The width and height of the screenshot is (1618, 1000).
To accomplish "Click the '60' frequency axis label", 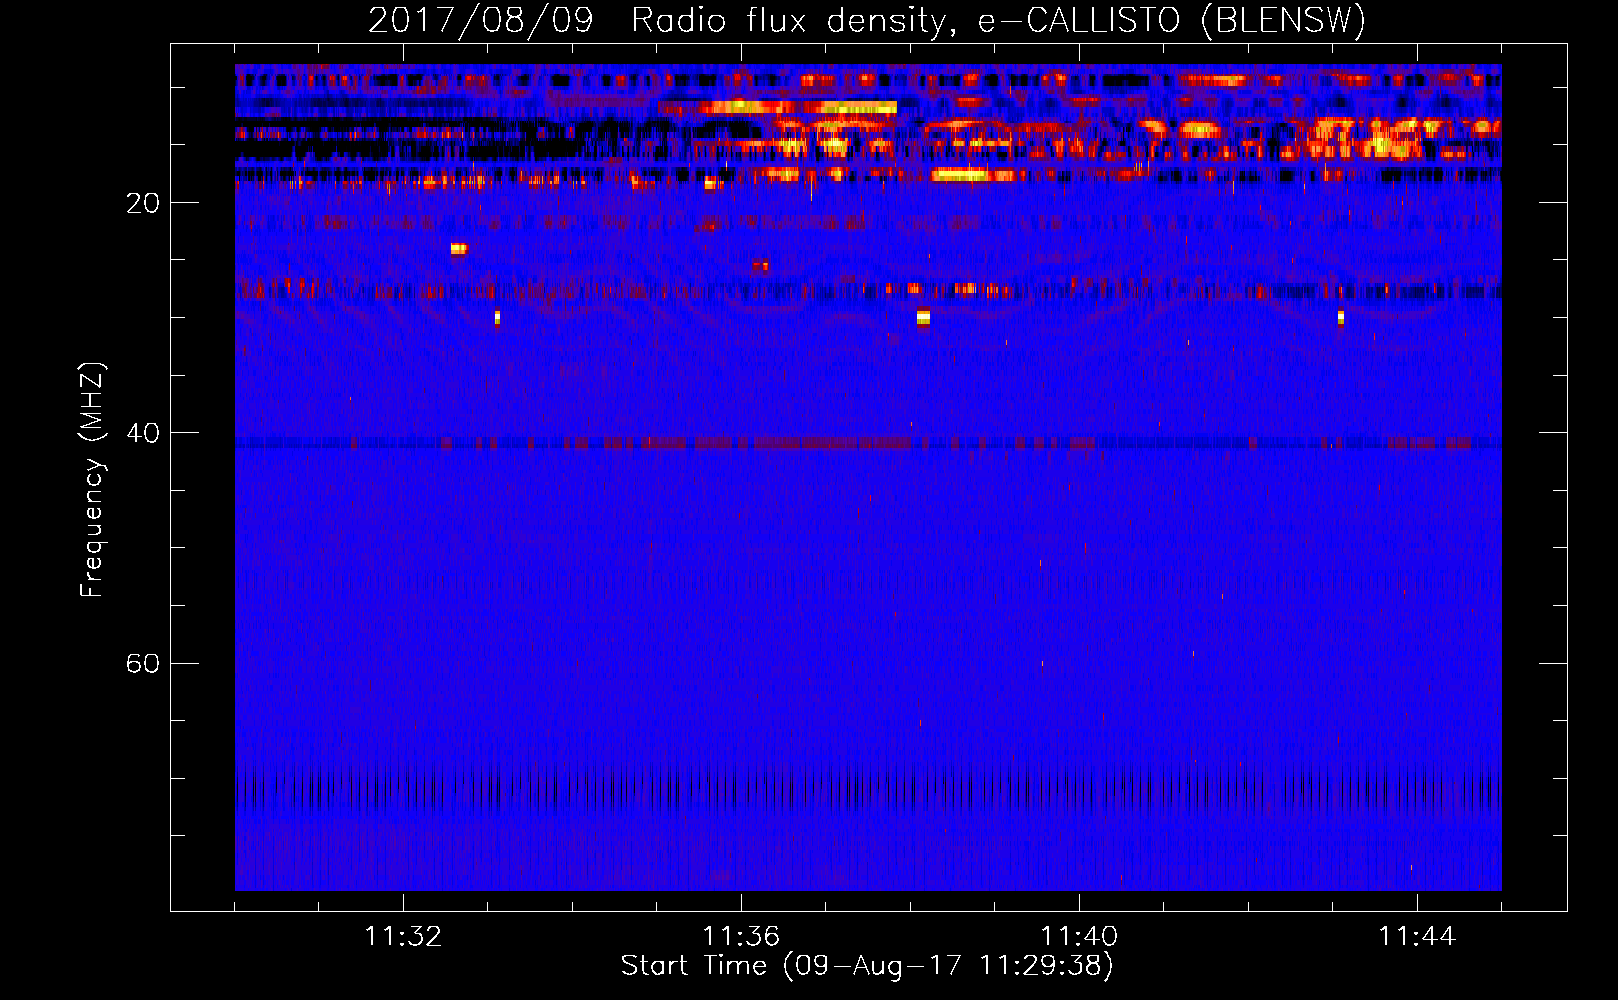I will pos(142,664).
